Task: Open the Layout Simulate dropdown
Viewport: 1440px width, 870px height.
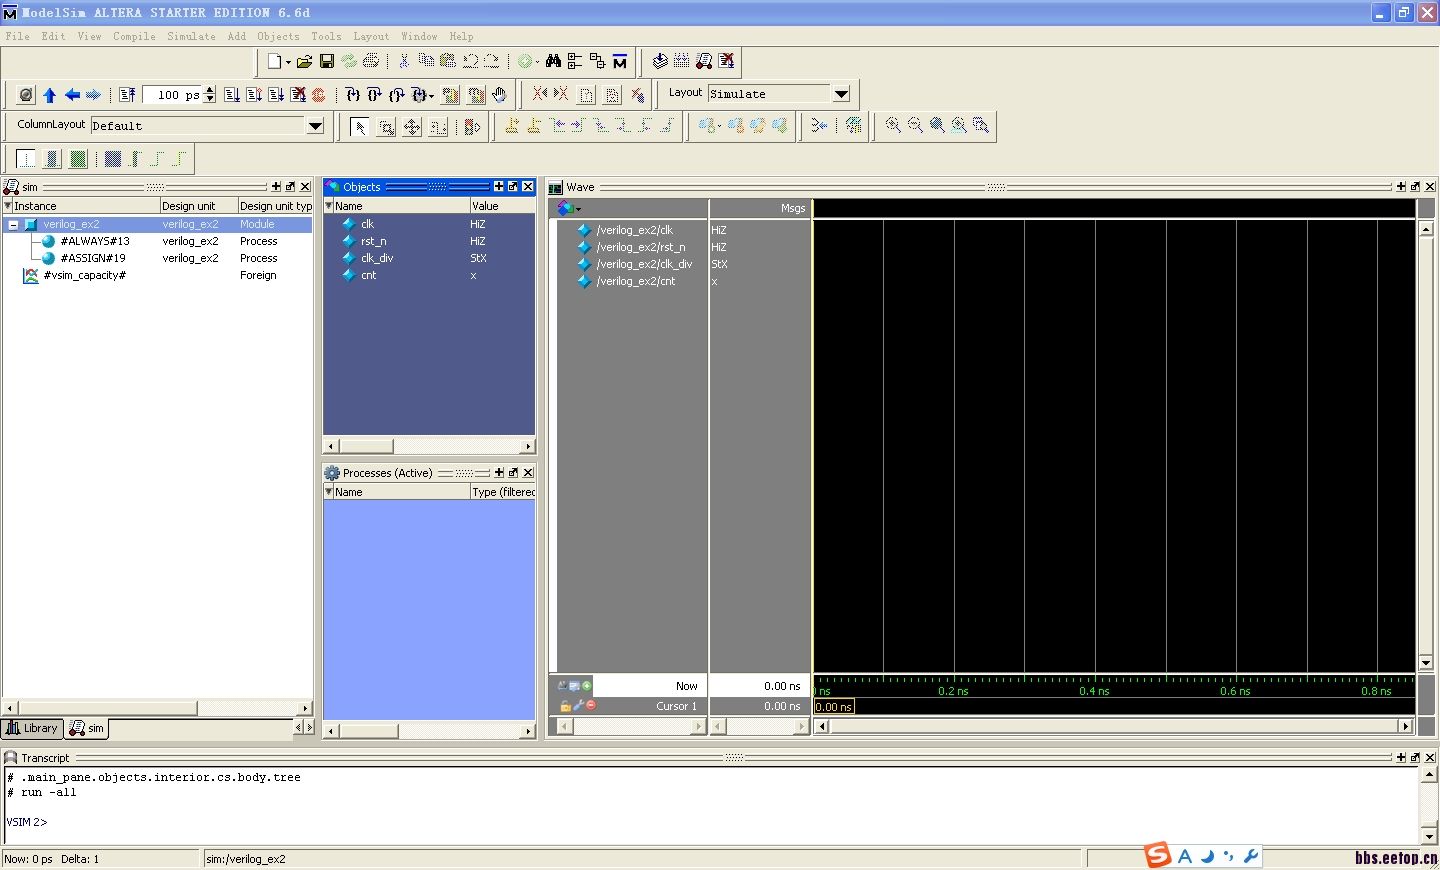Action: click(841, 94)
